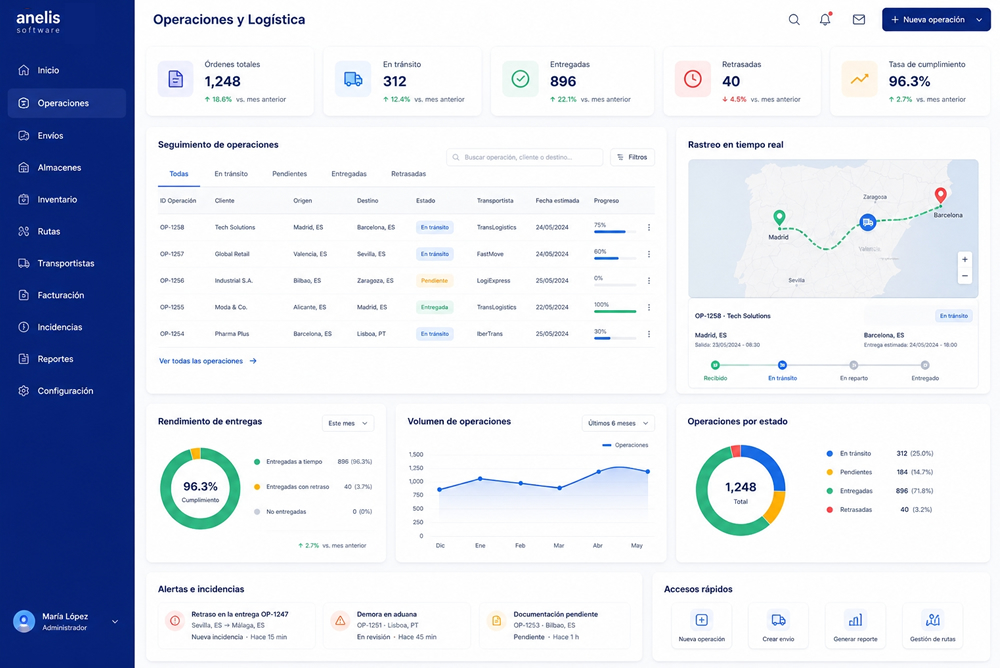Open the notifications bell

pyautogui.click(x=825, y=19)
